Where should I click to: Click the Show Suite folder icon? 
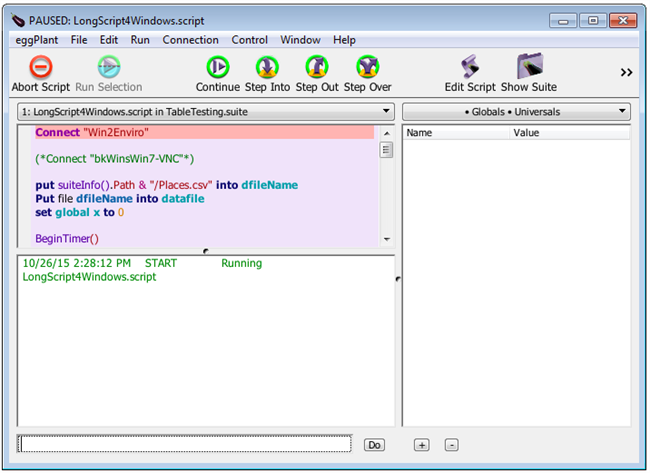click(528, 67)
